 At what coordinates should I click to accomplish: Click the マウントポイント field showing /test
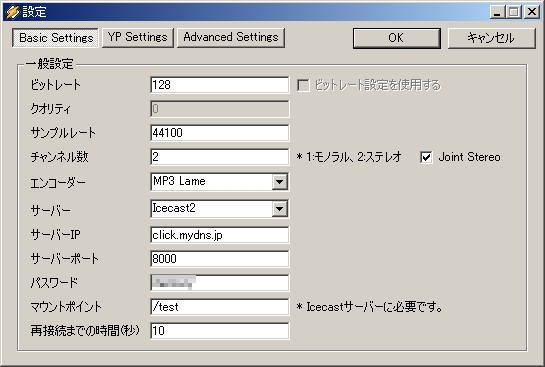click(x=220, y=307)
